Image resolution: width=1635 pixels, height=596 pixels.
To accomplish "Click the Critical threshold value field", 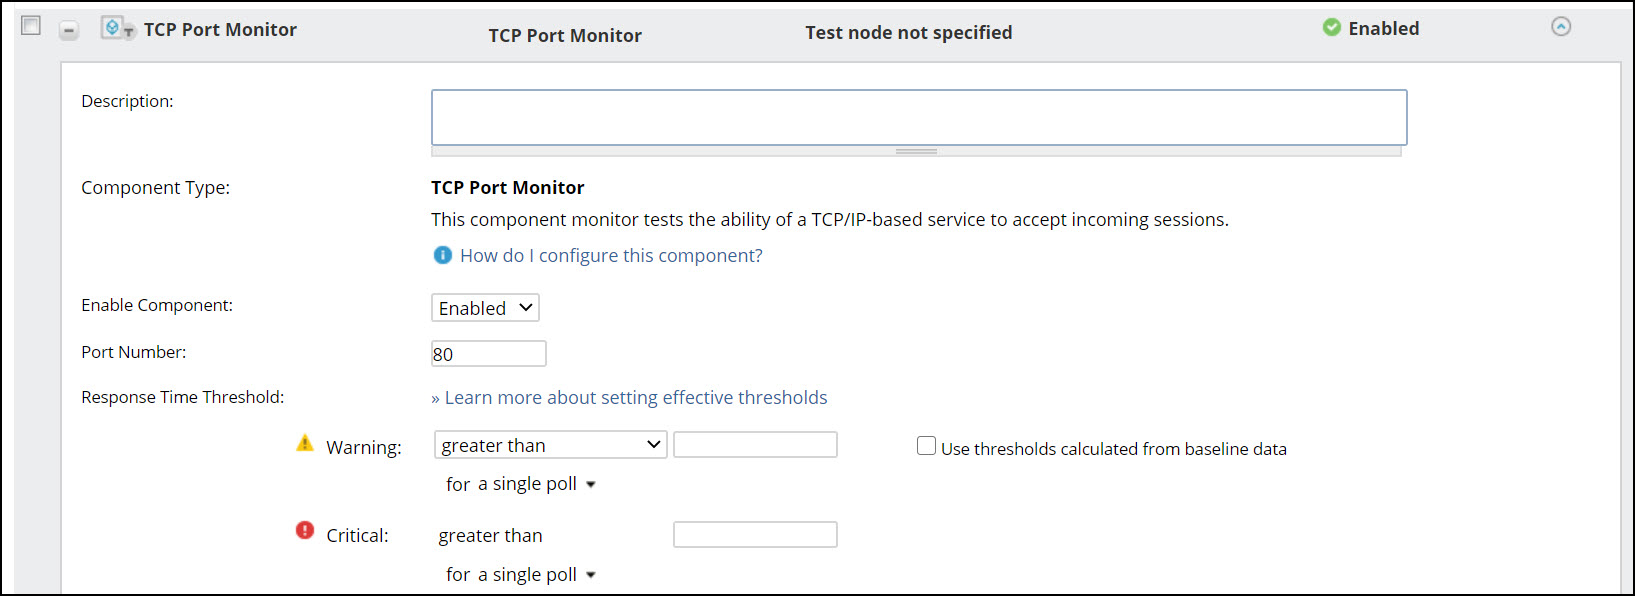I will (755, 535).
